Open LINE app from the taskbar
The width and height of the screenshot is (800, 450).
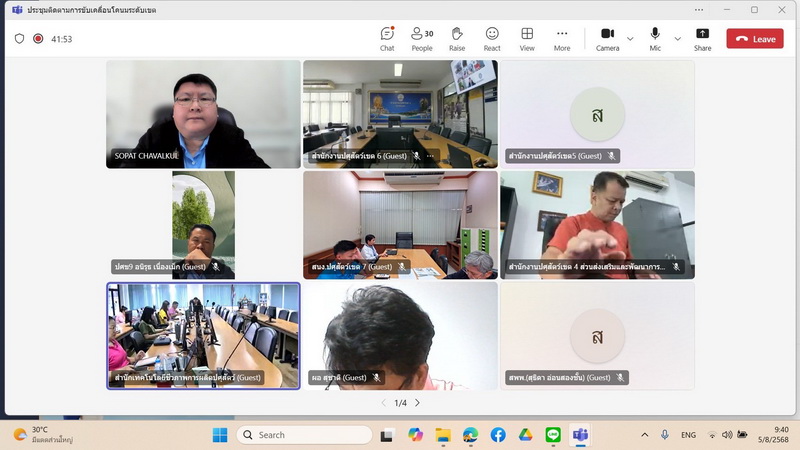tap(552, 435)
